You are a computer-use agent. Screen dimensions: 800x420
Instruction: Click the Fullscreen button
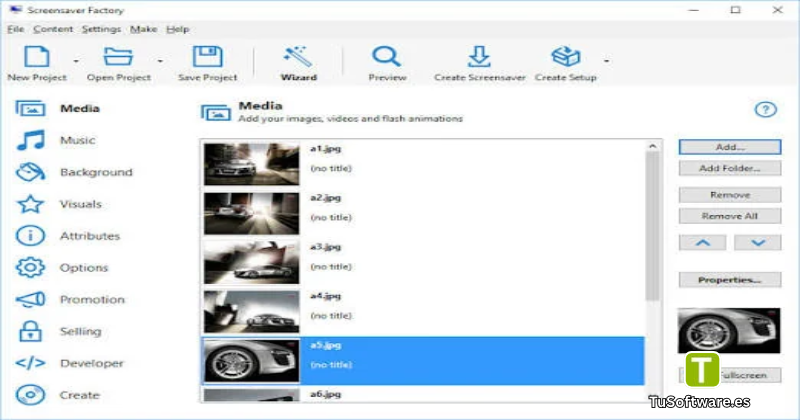coord(730,375)
